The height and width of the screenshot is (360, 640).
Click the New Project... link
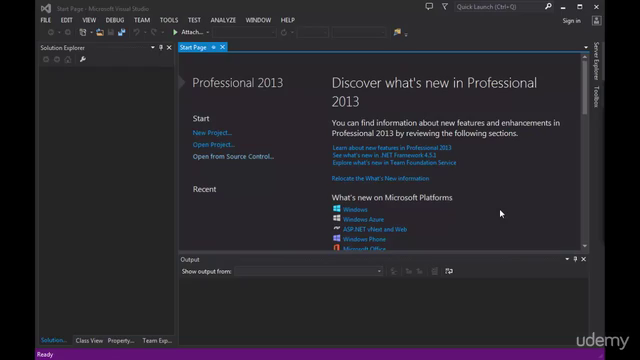[x=212, y=133]
